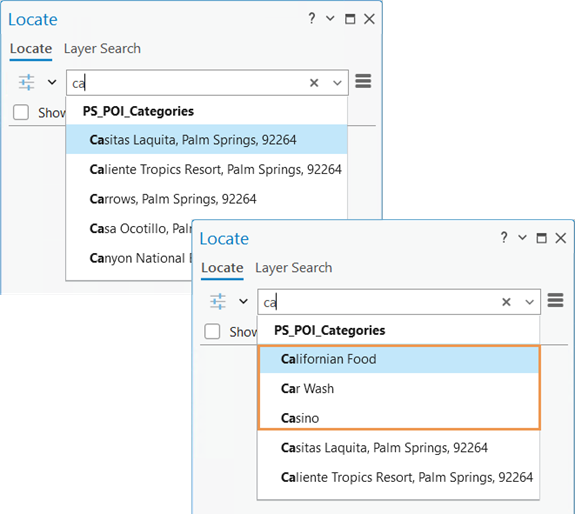Screen dimensions: 575x514
Task: Click inside the lower Locate search field
Action: point(378,302)
